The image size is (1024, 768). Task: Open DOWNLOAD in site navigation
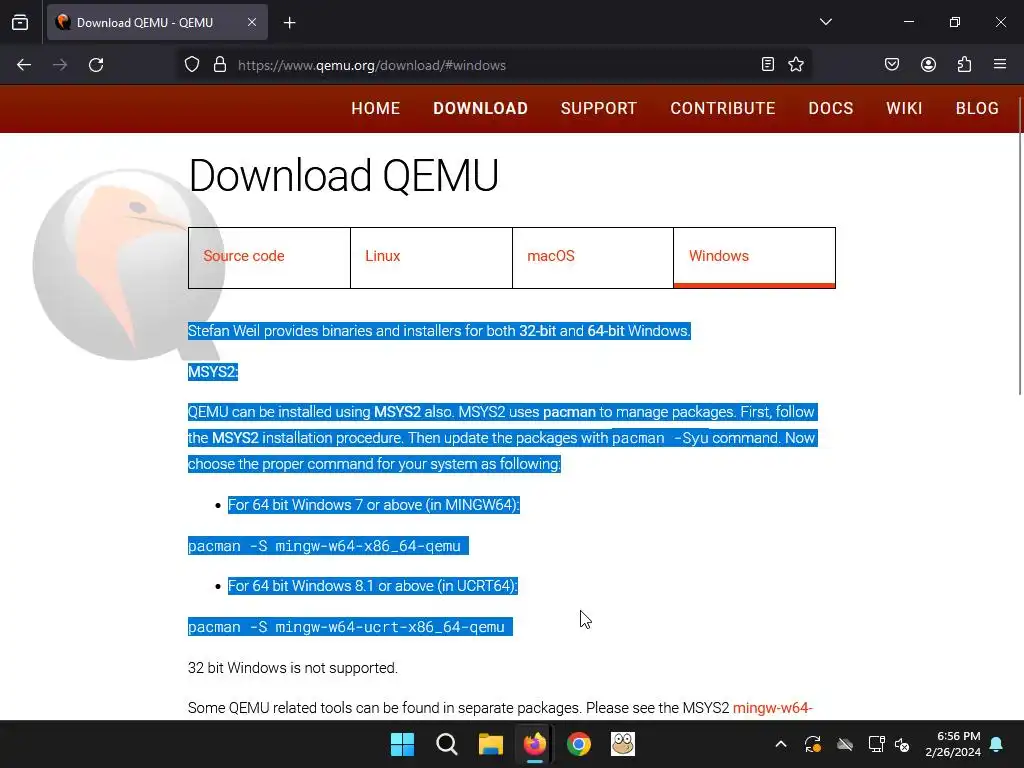tap(481, 108)
